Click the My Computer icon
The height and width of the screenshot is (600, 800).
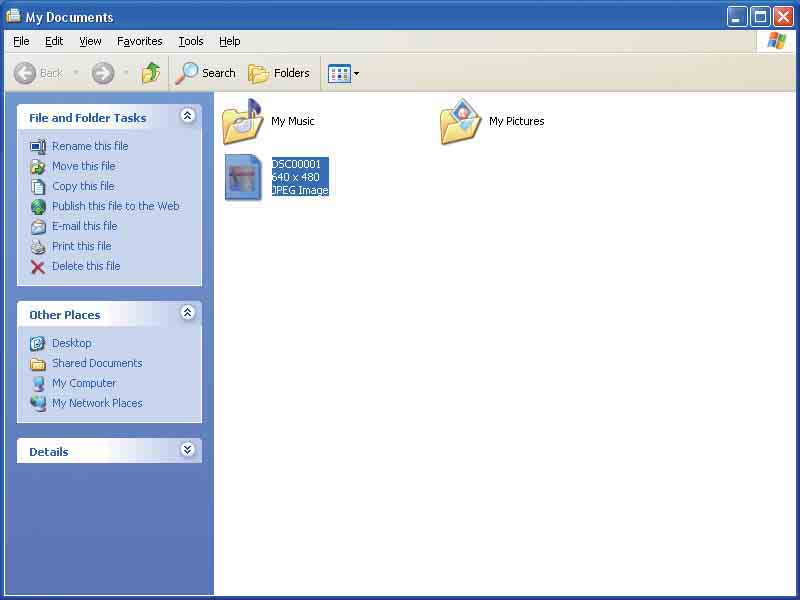point(38,384)
